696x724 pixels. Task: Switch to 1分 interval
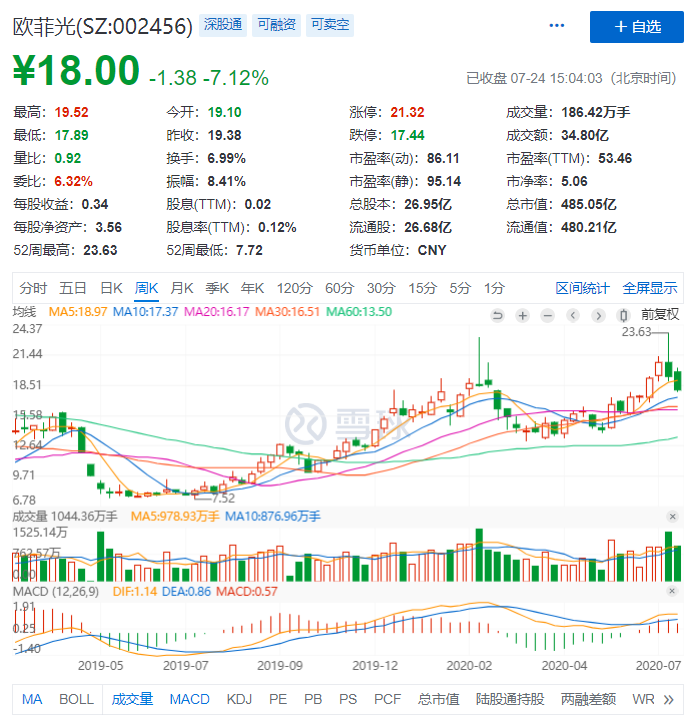pyautogui.click(x=494, y=288)
